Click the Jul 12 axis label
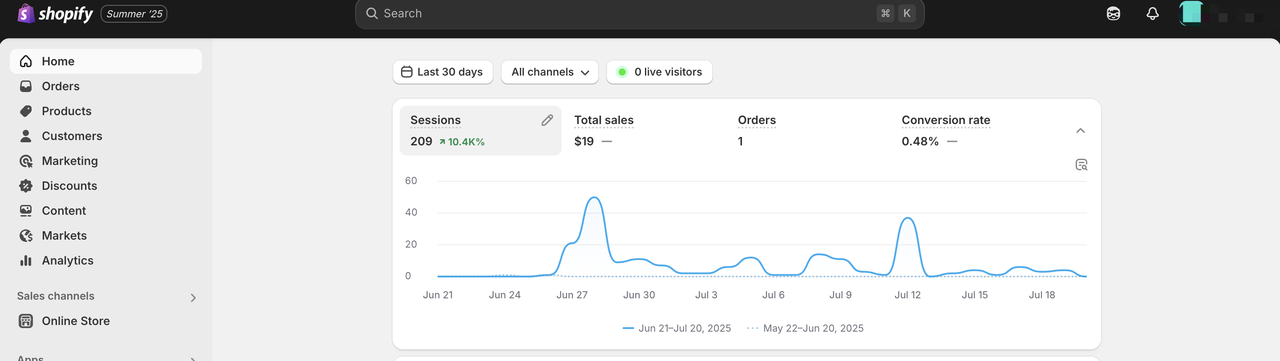1280x361 pixels. pyautogui.click(x=908, y=295)
